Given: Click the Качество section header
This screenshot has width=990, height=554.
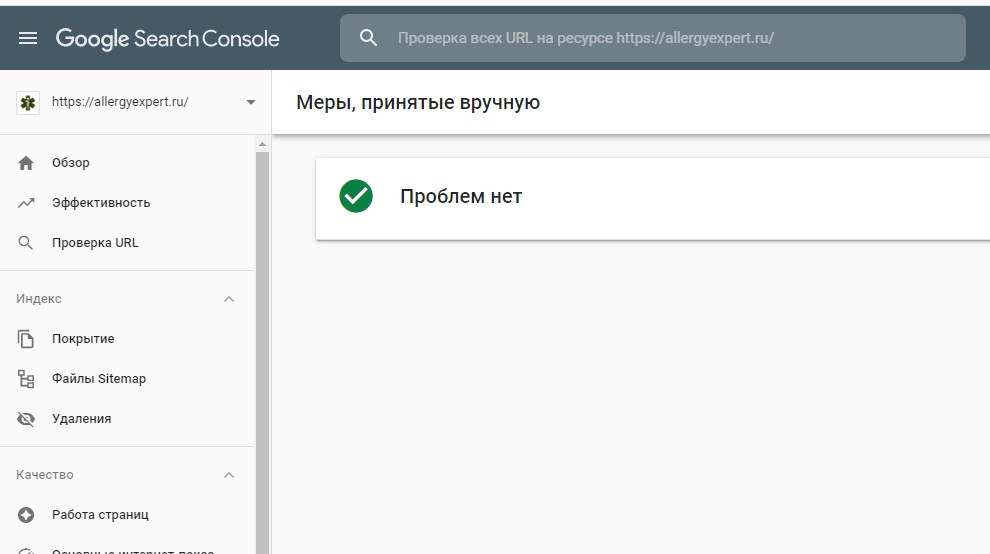Looking at the screenshot, I should (x=45, y=475).
